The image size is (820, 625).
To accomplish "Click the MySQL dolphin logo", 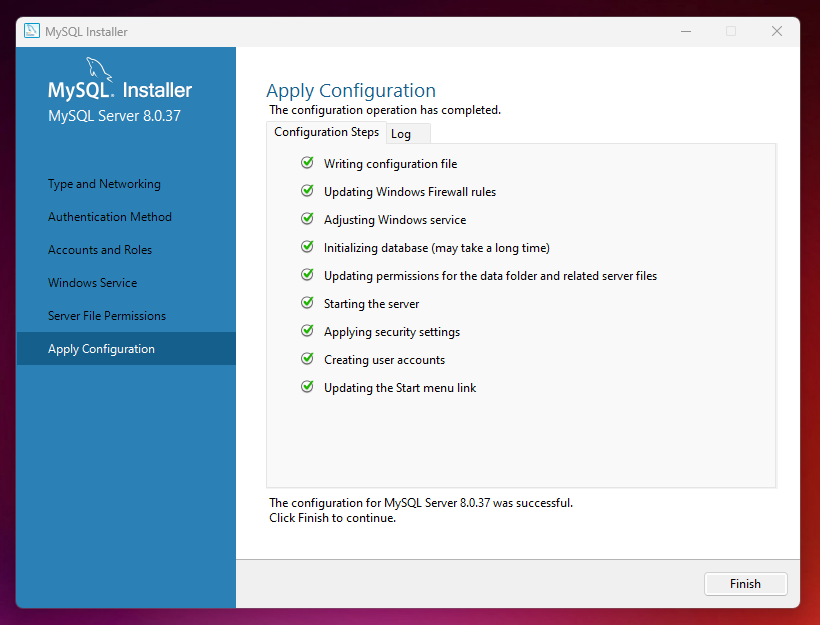I will click(98, 69).
